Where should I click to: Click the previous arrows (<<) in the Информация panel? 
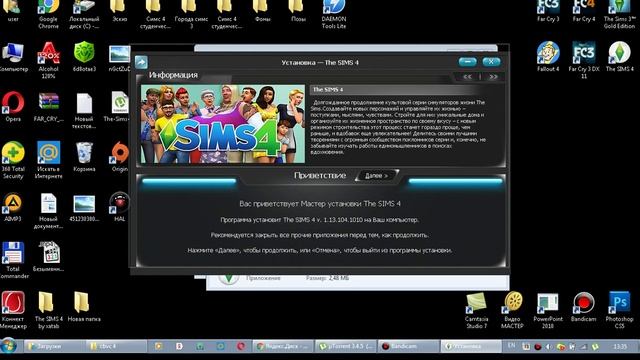[x=467, y=77]
